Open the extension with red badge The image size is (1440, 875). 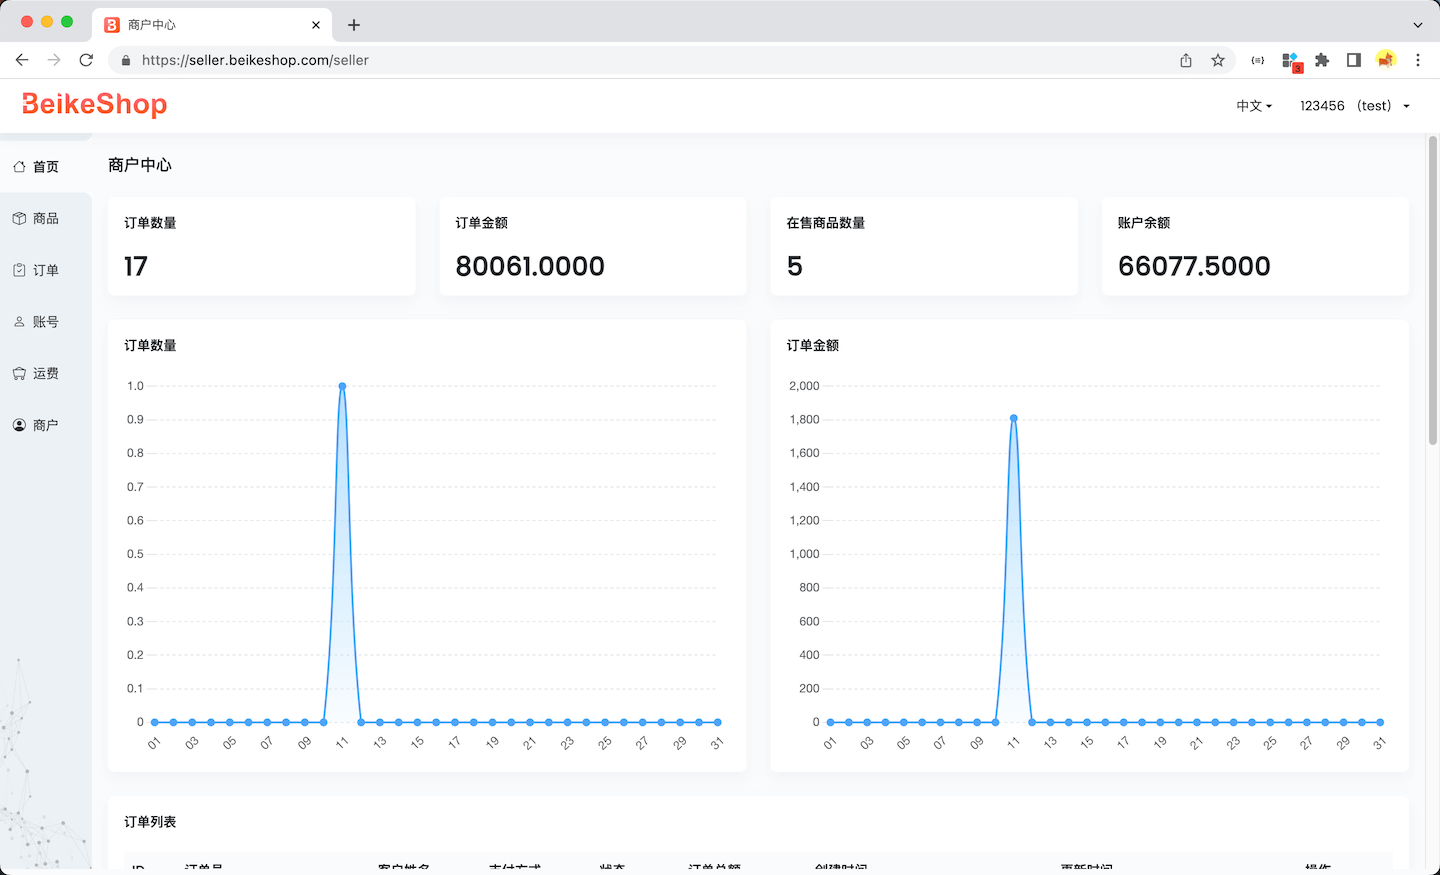point(1291,62)
